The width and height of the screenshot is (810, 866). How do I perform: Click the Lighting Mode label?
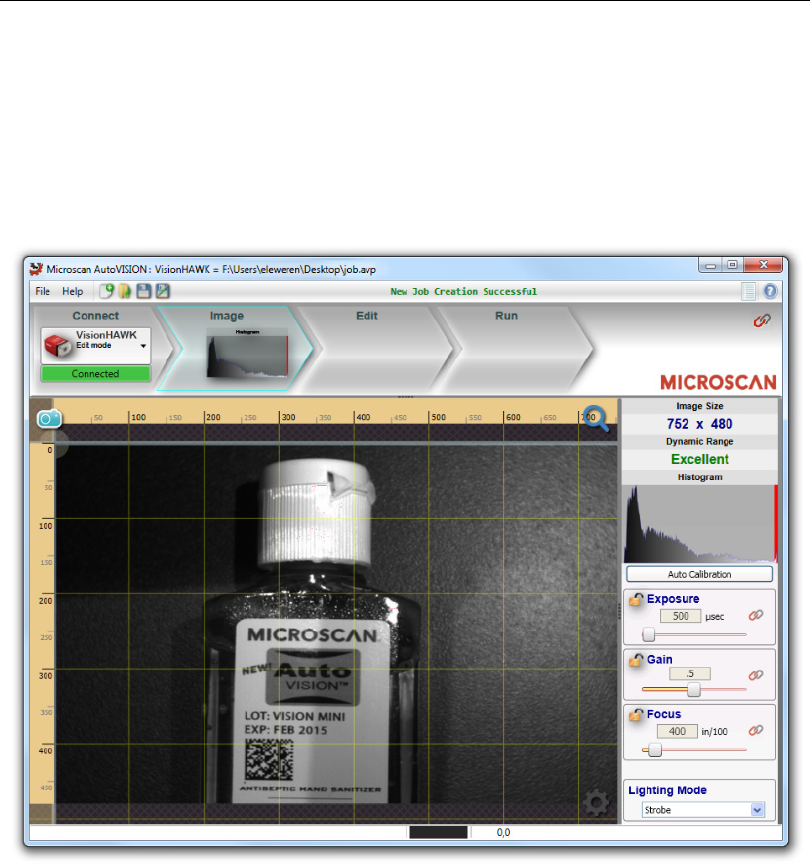click(667, 790)
